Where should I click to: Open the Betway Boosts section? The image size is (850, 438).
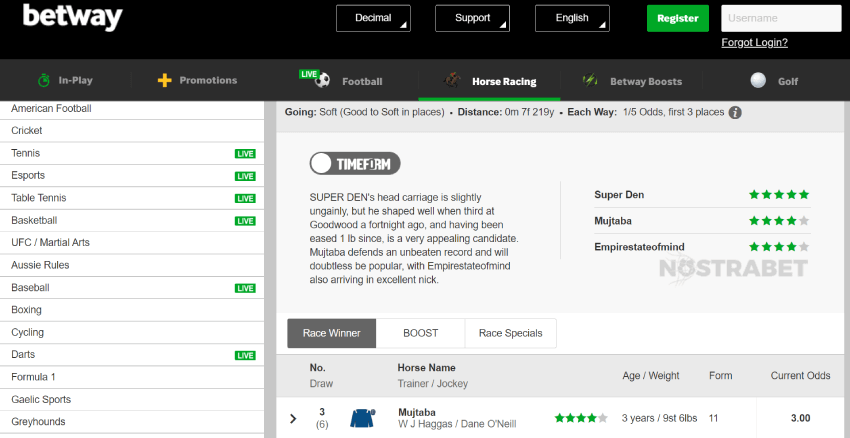point(632,81)
